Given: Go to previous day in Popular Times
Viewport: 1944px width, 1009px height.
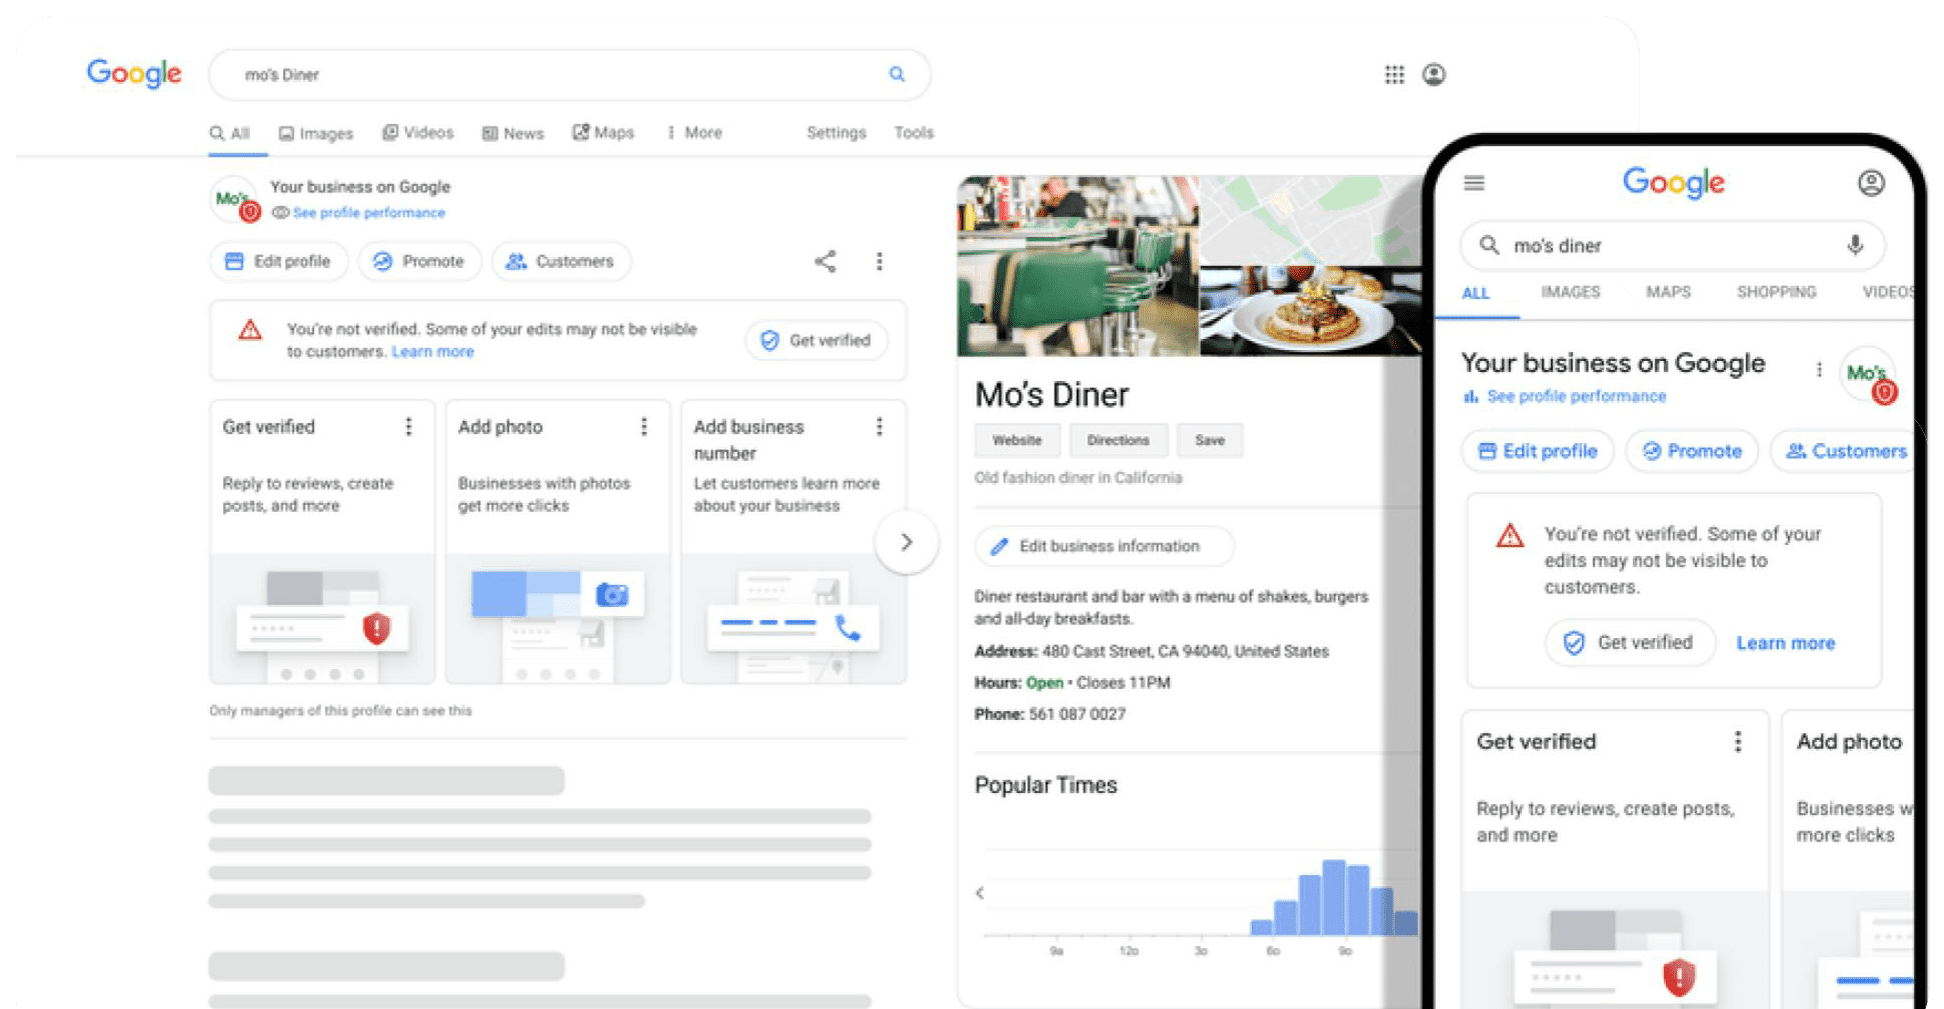Looking at the screenshot, I should 980,893.
